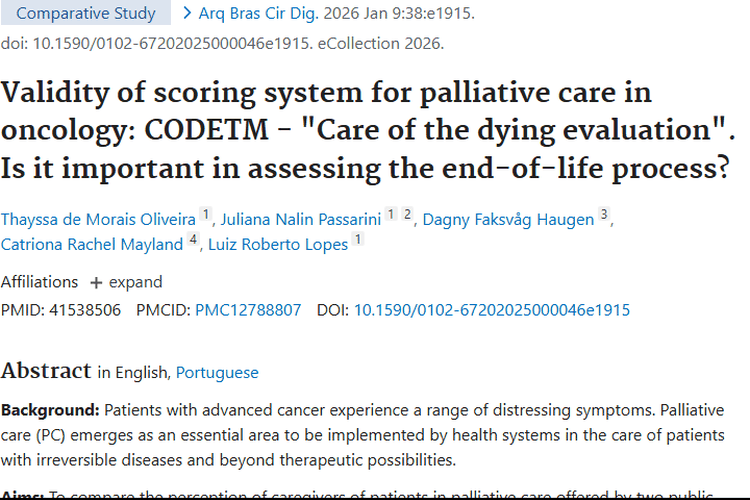Image resolution: width=750 pixels, height=500 pixels.
Task: Click affiliation superscript 3 after Haugen
Action: click(x=604, y=214)
